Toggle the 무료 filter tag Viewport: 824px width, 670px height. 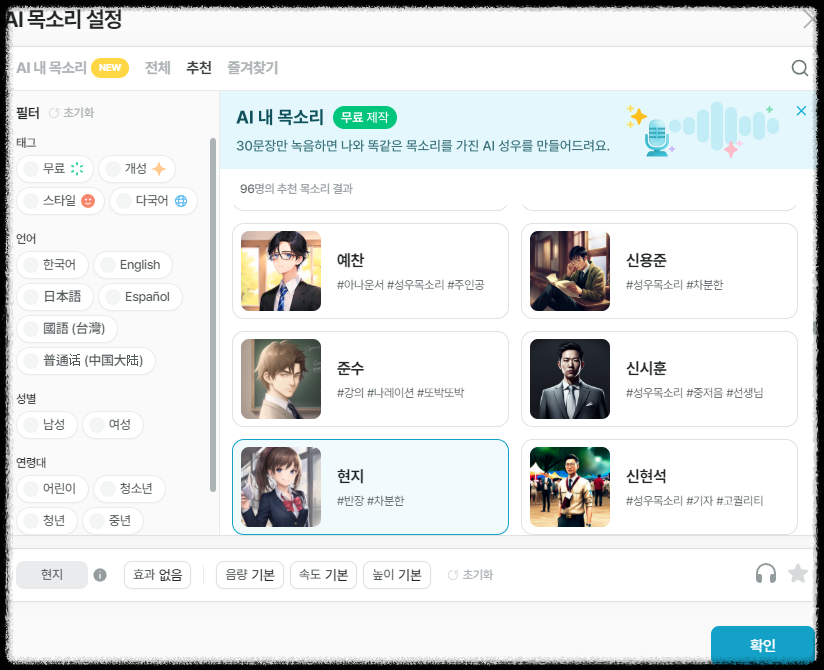(53, 169)
